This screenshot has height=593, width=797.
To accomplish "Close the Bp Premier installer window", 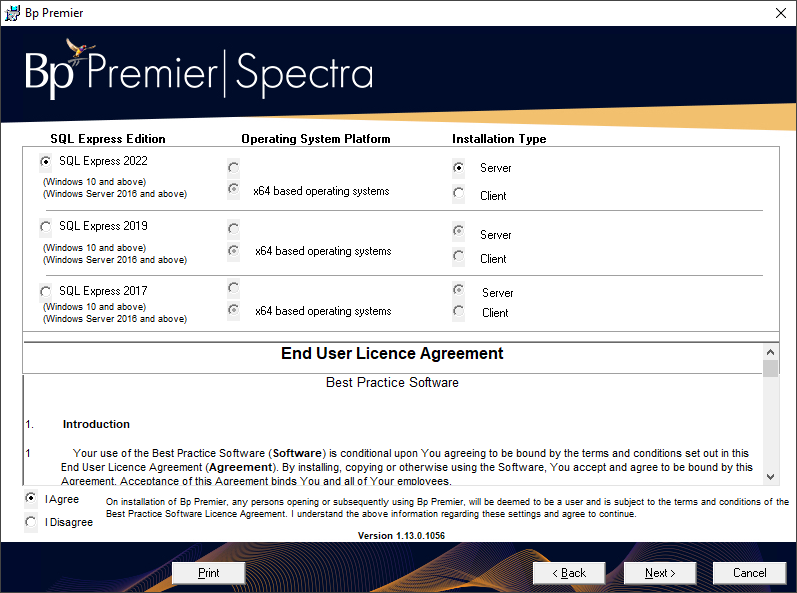I will tap(781, 13).
